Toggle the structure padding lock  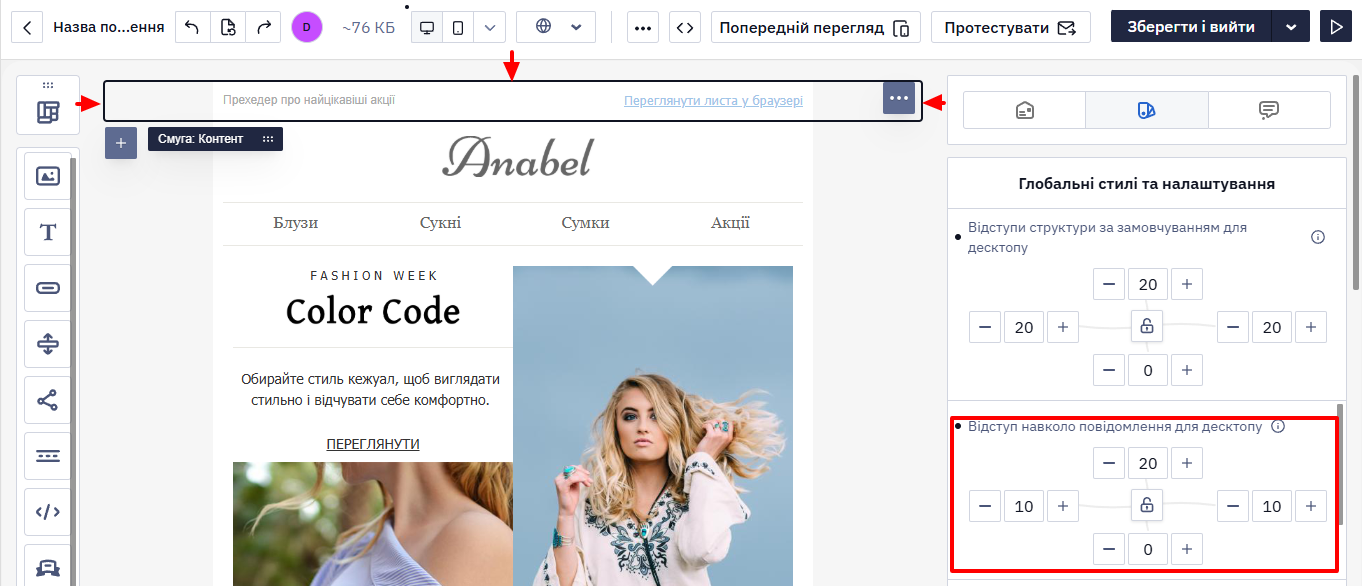pyautogui.click(x=1147, y=326)
